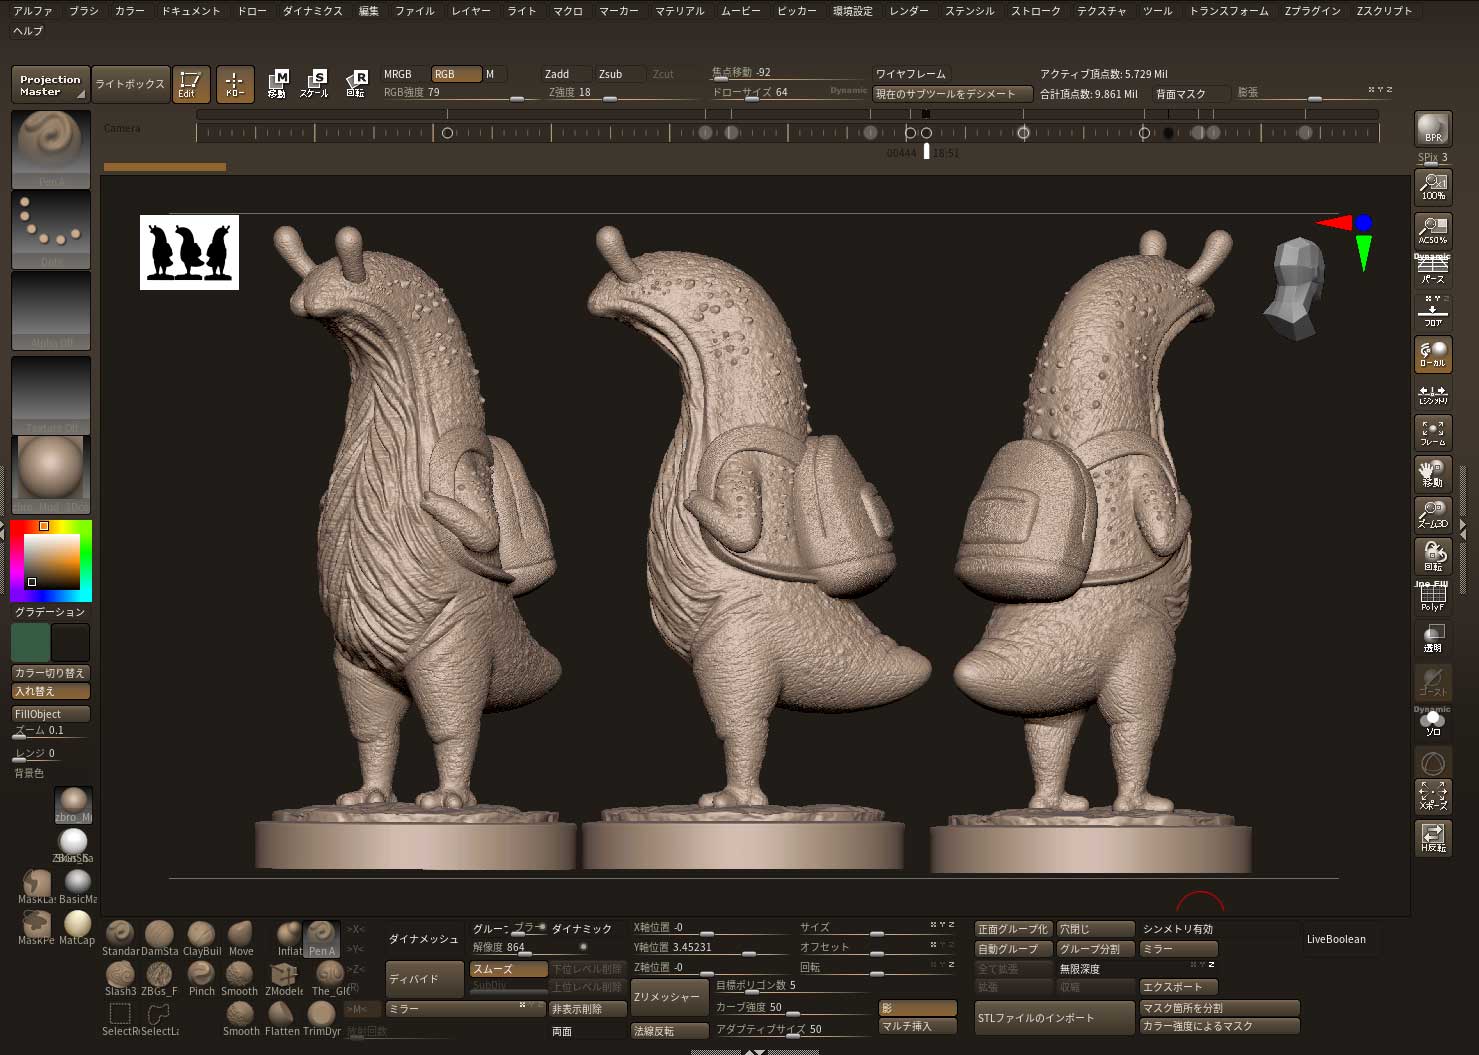Viewport: 1479px width, 1055px height.
Task: Click the PolyF wireframe display icon
Action: coord(1432,596)
